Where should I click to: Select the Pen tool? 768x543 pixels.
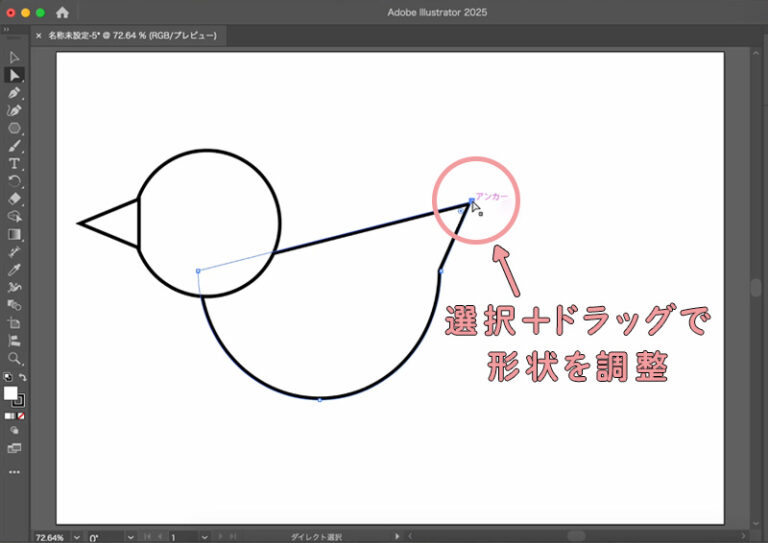[x=14, y=93]
